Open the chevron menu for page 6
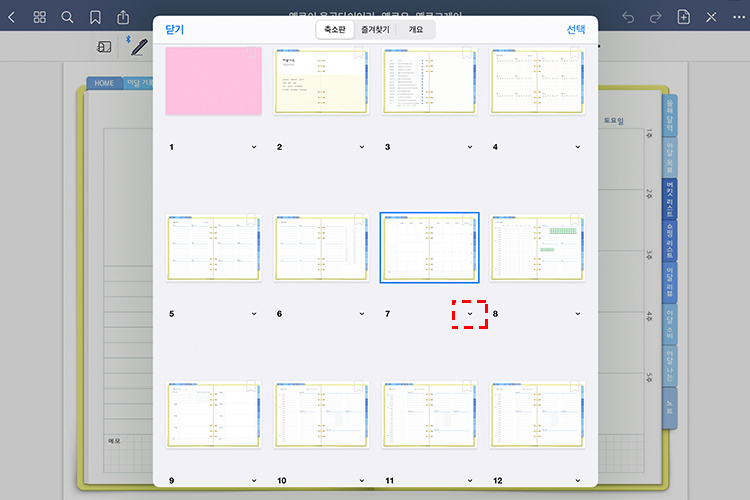The height and width of the screenshot is (500, 750). coord(362,314)
